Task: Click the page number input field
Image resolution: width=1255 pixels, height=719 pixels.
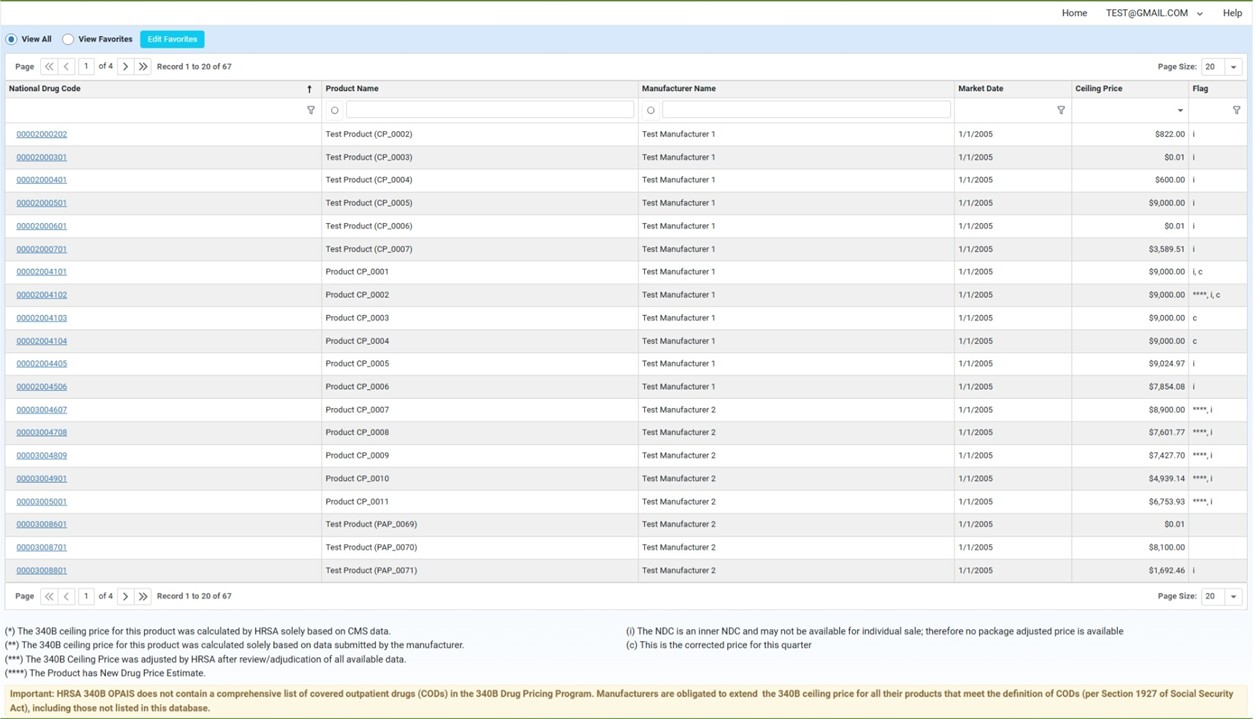Action: [x=86, y=65]
